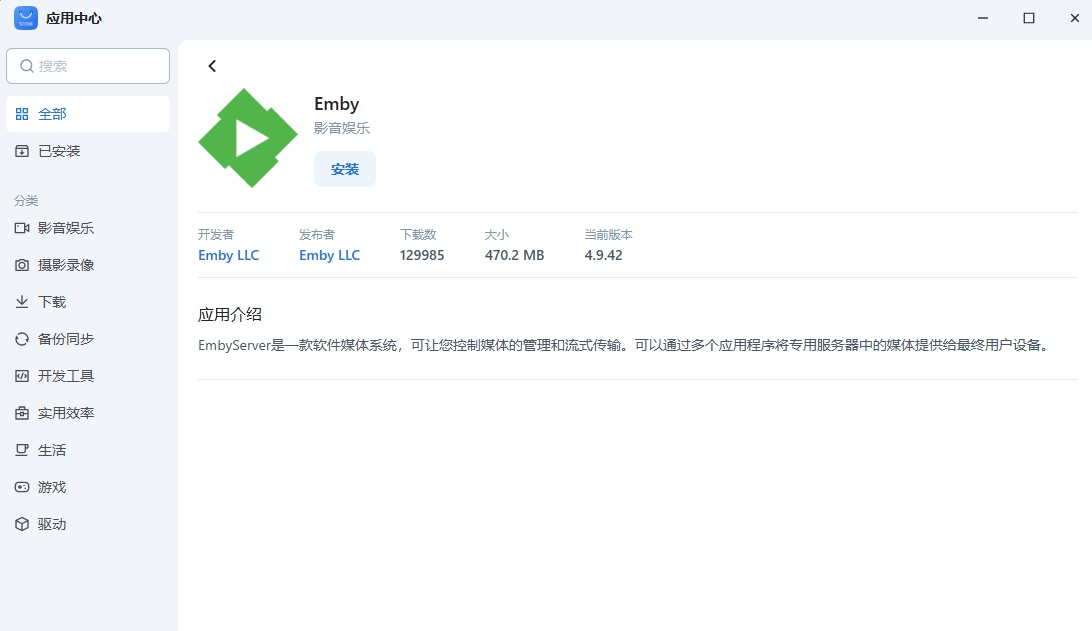Screen dimensions: 1092x631
Task: Click the App Center store logo icon
Action: (x=26, y=18)
